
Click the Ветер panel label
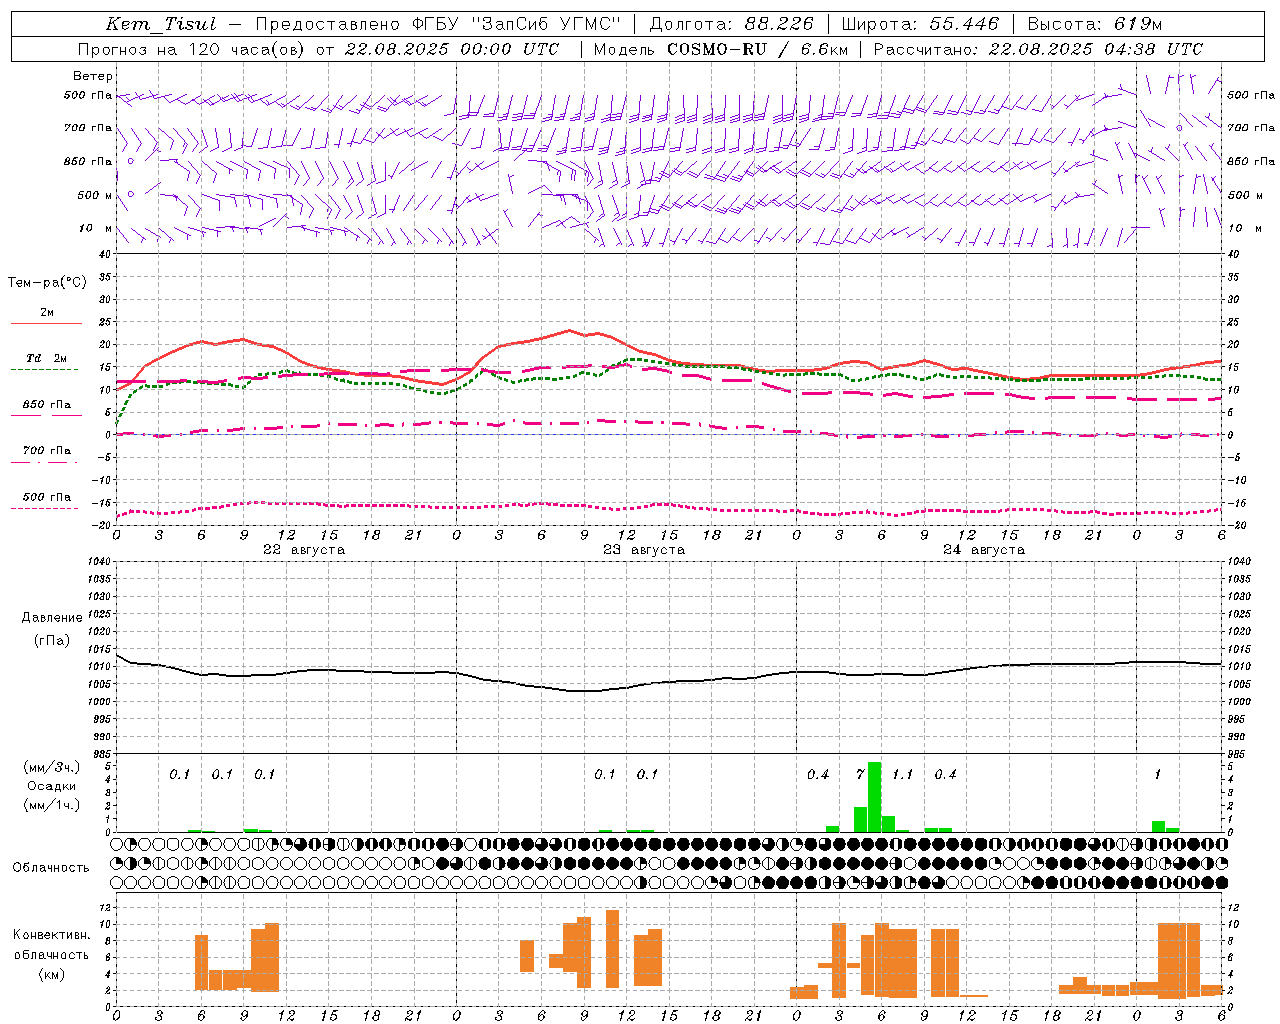pos(93,76)
